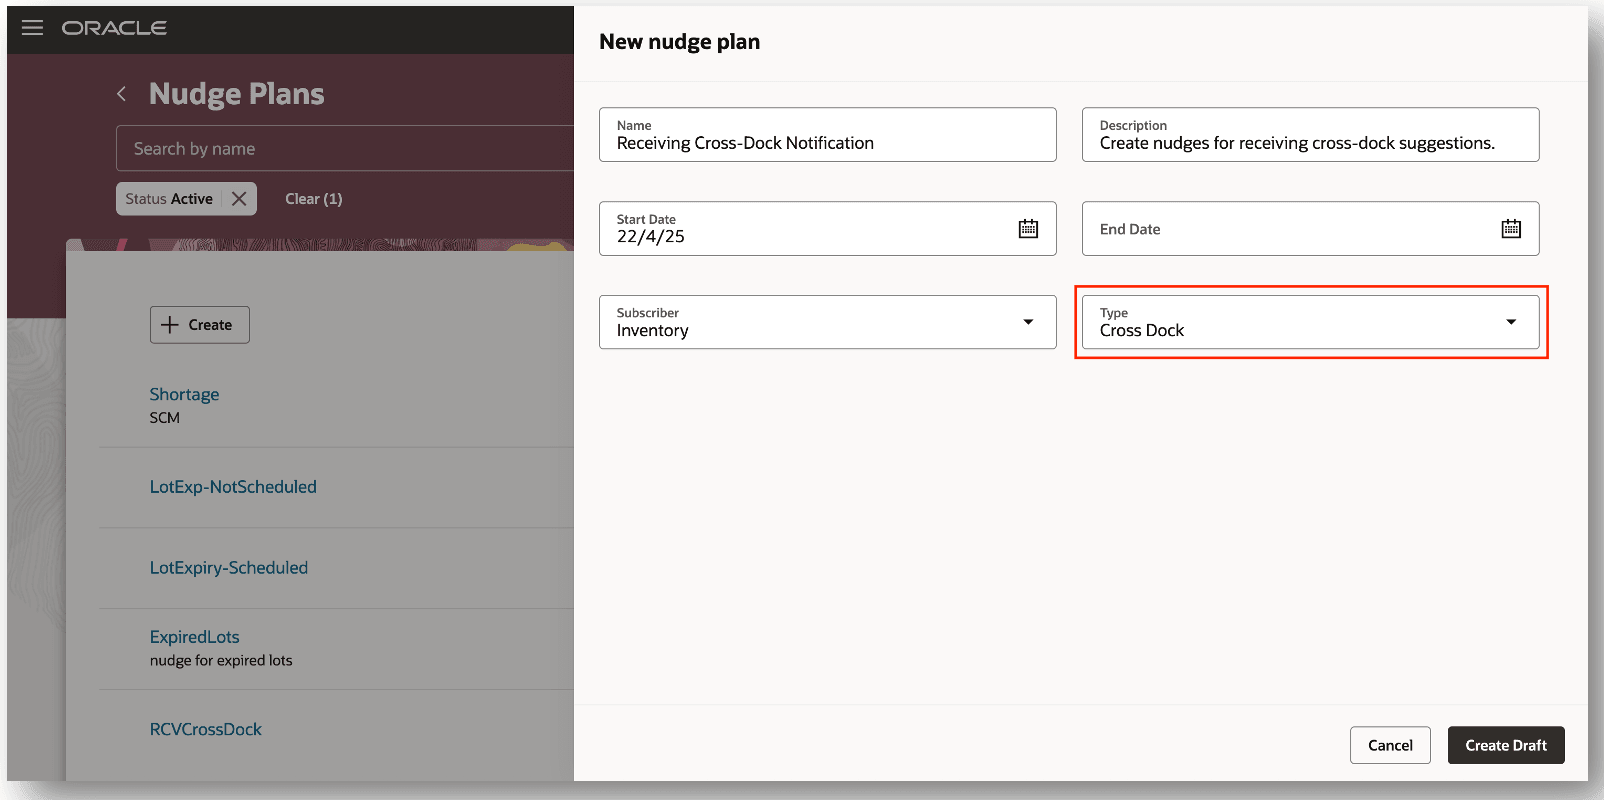Remove the Status Active filter chip
The width and height of the screenshot is (1604, 800).
click(x=239, y=199)
